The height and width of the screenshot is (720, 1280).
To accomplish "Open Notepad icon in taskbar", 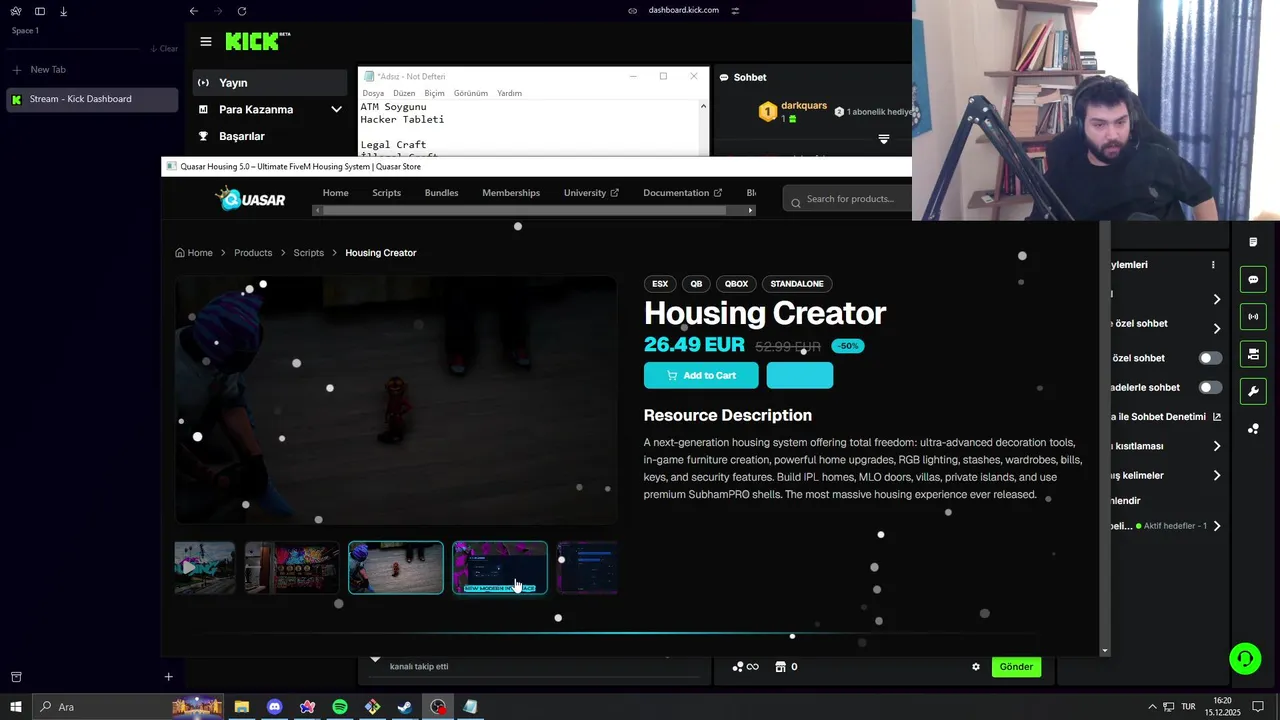I will click(470, 707).
